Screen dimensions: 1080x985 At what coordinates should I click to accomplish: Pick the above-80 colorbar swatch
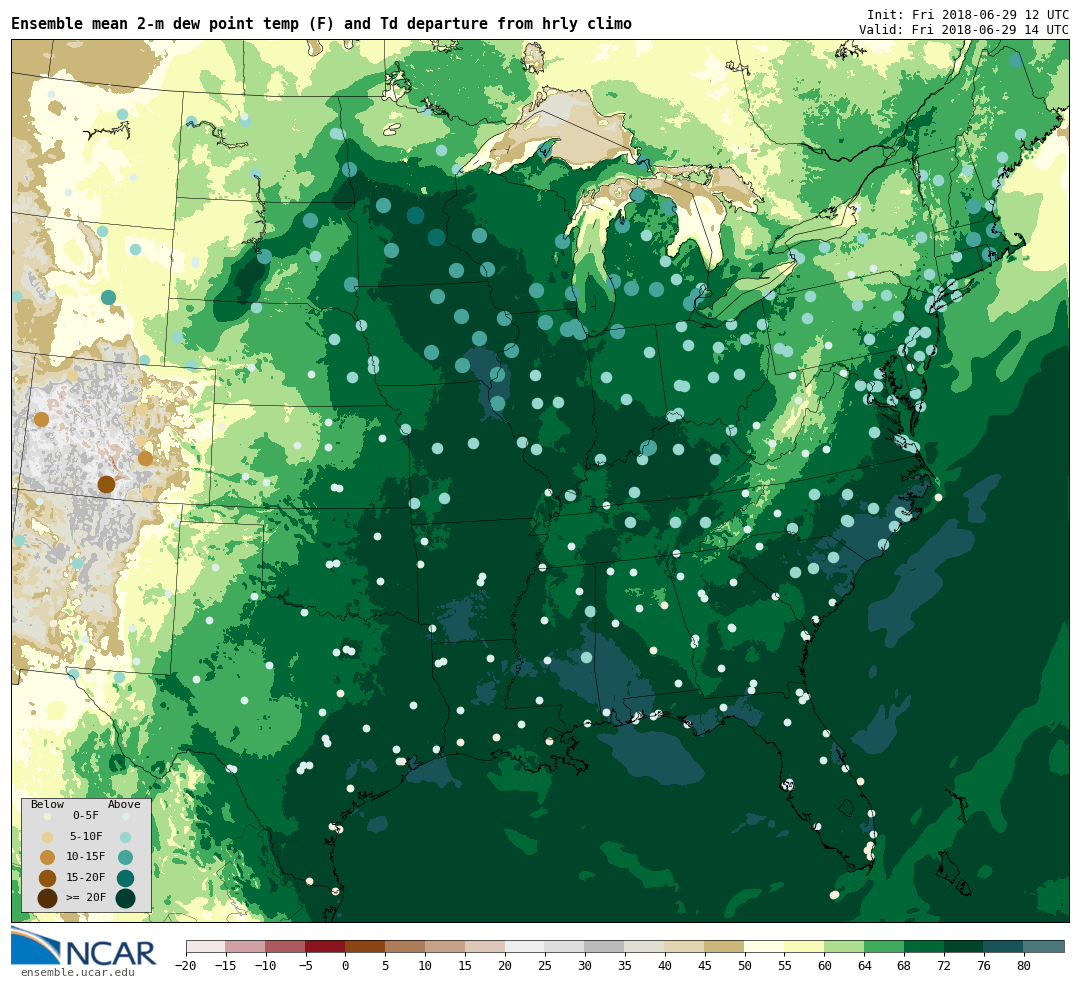point(1045,946)
